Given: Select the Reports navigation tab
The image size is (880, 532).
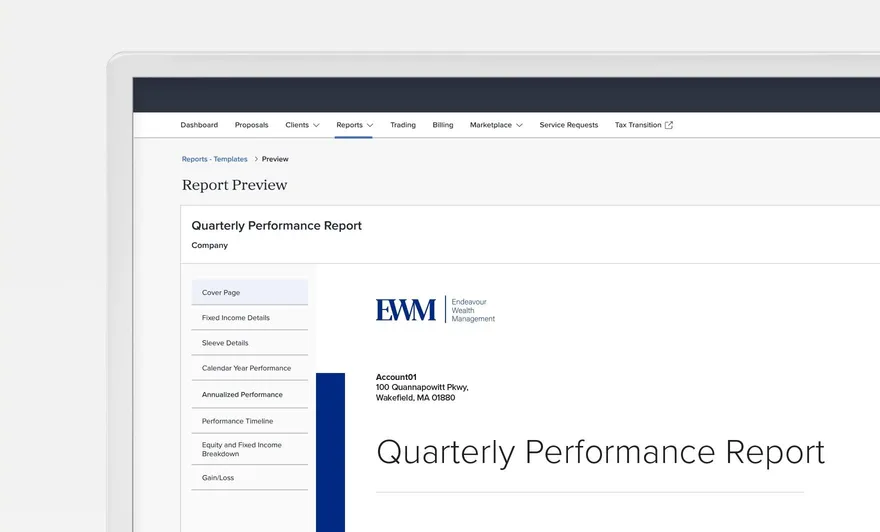Looking at the screenshot, I should 349,125.
